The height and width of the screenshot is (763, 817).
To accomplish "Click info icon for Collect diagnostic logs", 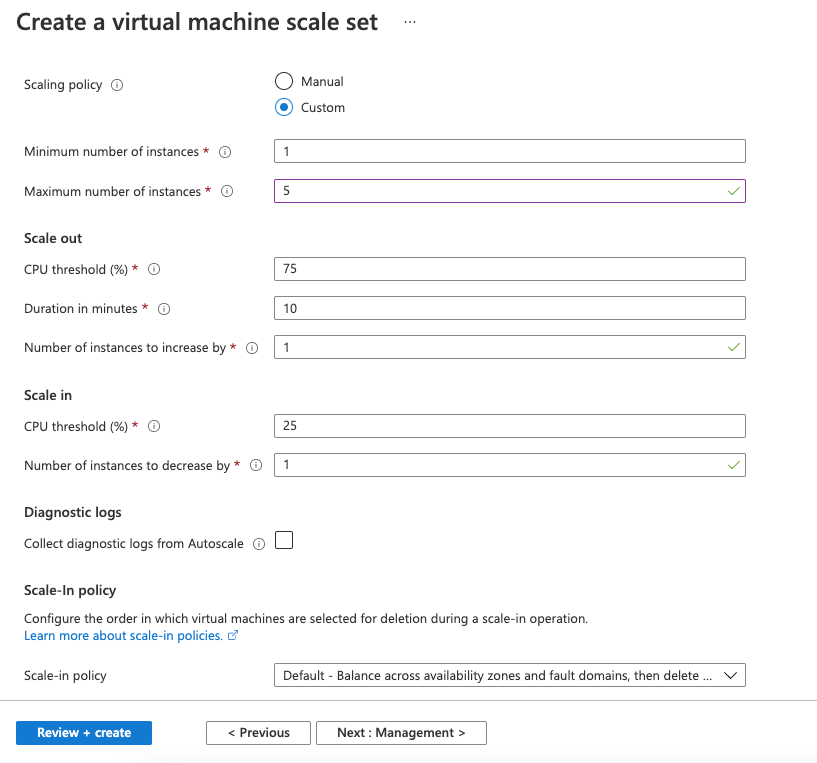I will tap(259, 544).
